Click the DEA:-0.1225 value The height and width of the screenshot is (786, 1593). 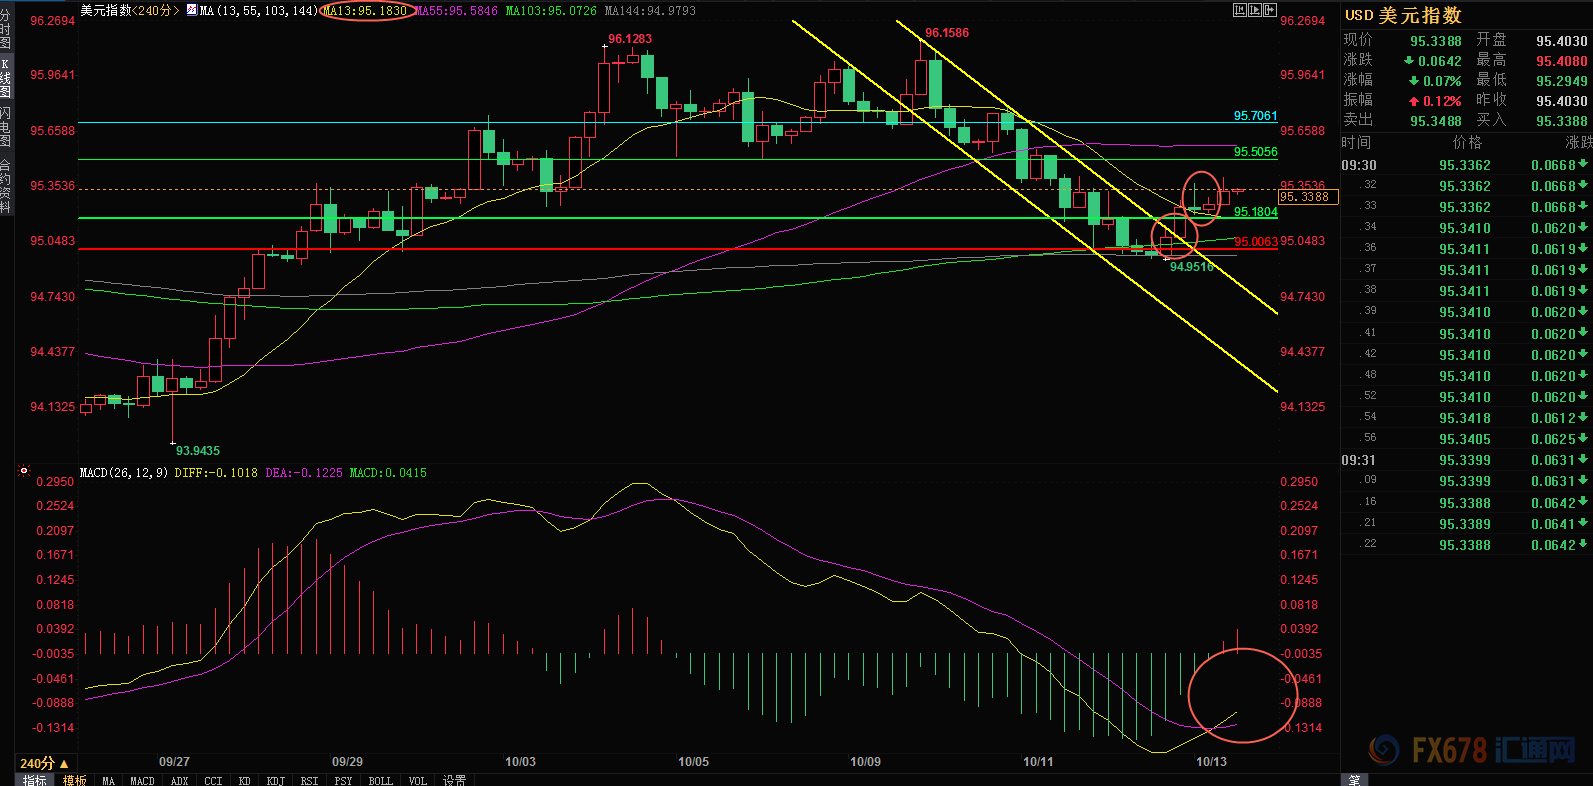(x=304, y=472)
